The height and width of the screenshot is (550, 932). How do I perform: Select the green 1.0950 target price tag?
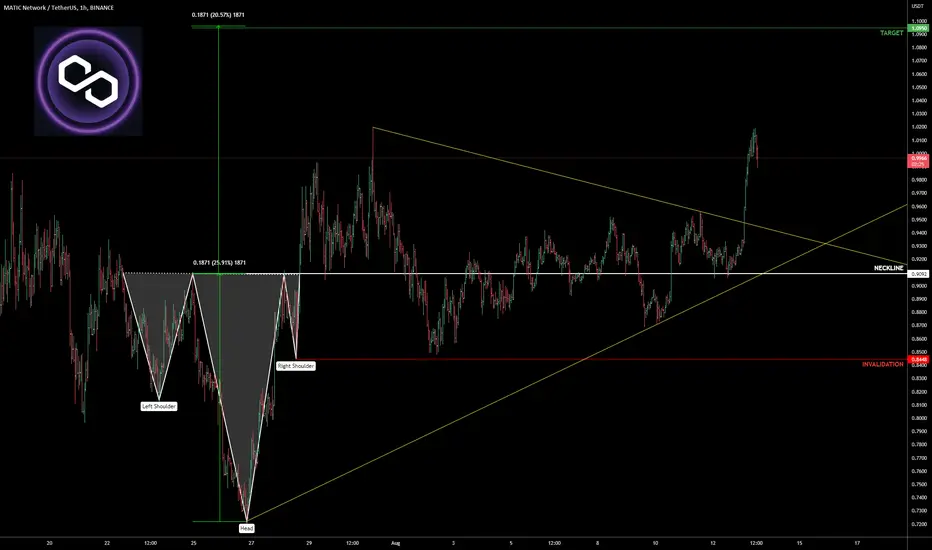(x=919, y=28)
